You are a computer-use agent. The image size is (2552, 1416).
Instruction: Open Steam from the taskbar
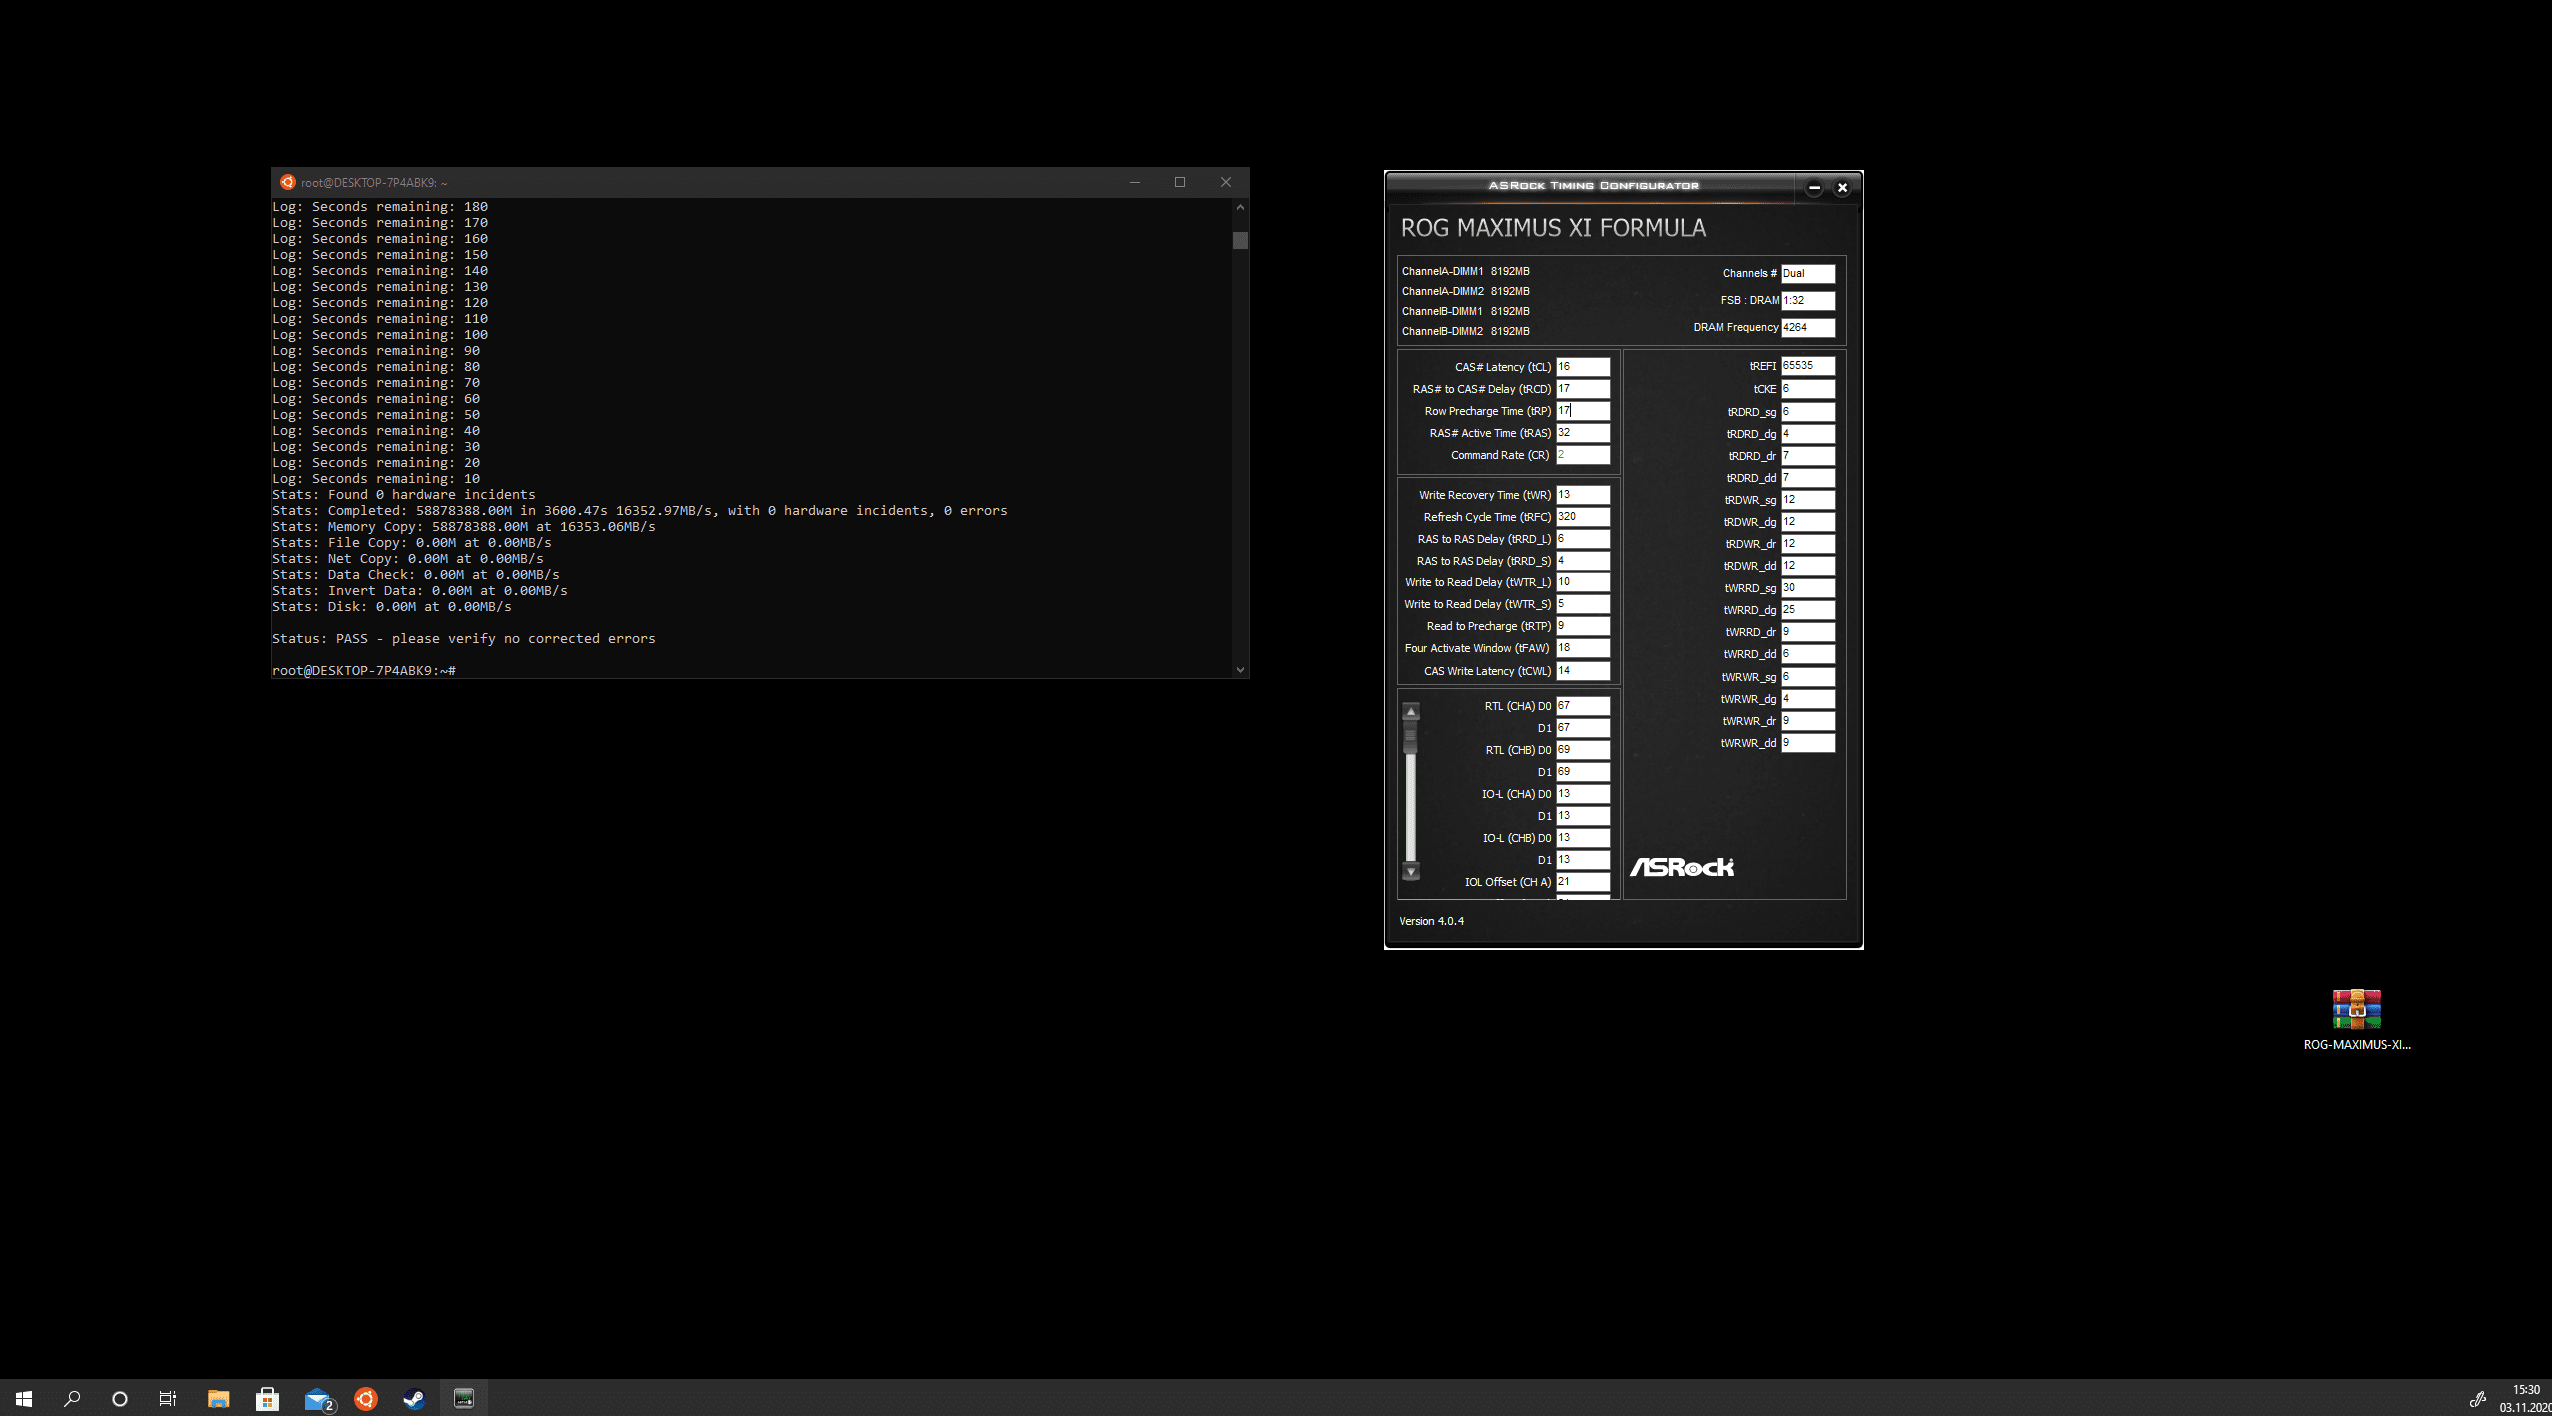(x=414, y=1398)
